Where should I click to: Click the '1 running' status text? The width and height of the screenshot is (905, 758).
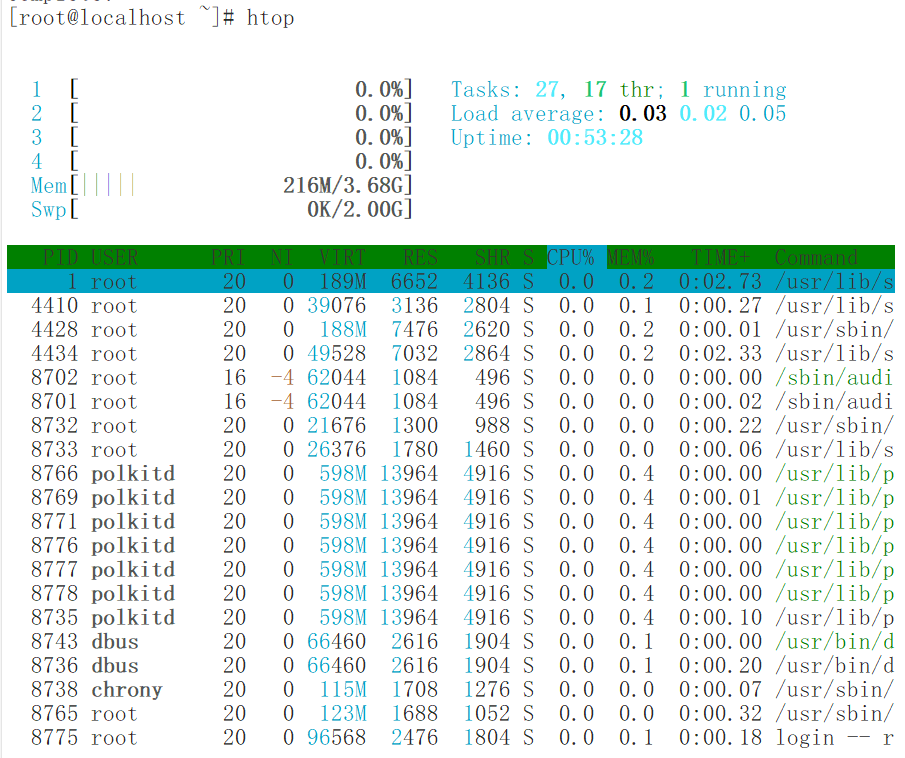point(733,89)
